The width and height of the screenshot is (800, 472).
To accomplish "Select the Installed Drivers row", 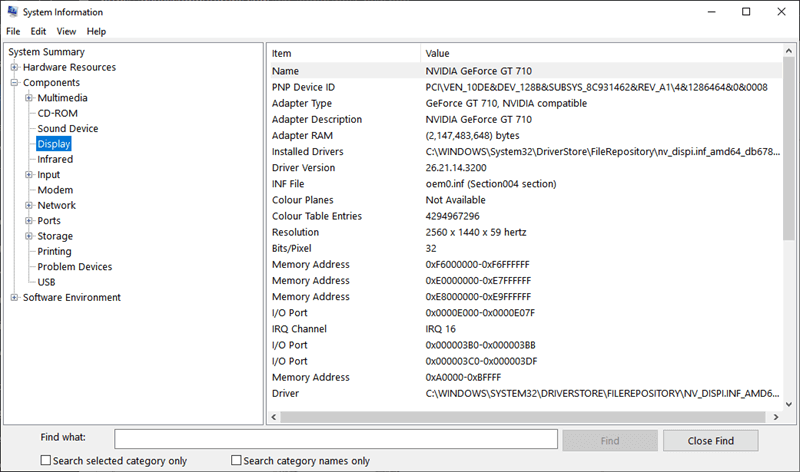I will click(524, 152).
